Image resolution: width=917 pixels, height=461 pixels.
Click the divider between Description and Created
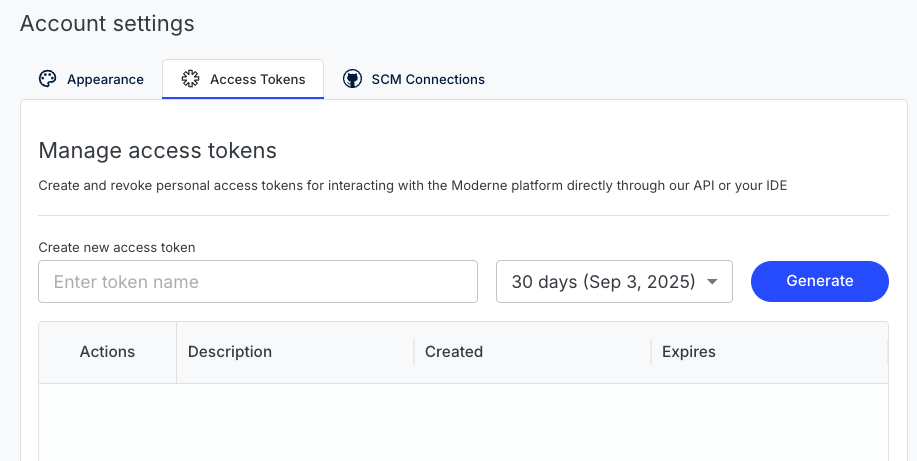(414, 352)
